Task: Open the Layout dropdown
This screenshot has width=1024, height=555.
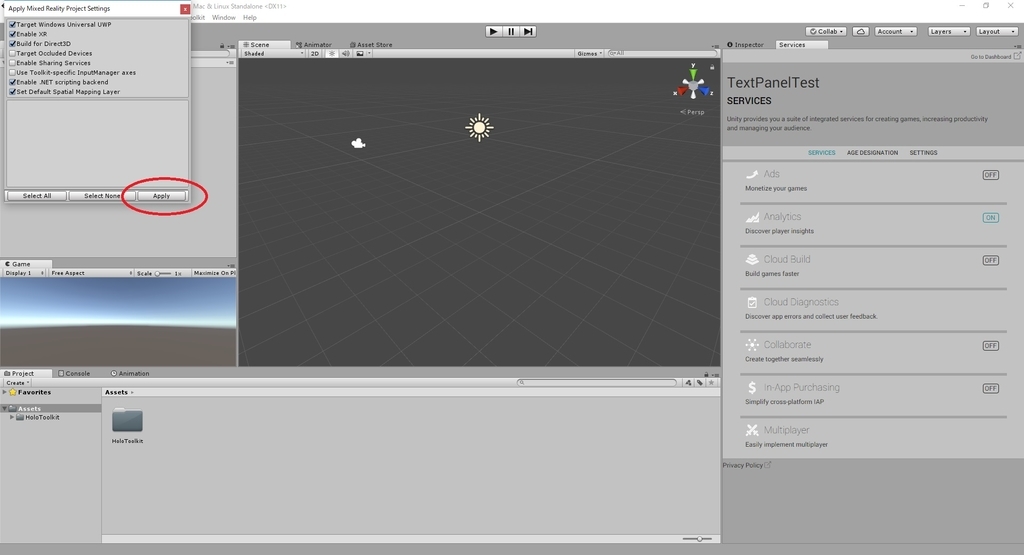Action: (997, 31)
